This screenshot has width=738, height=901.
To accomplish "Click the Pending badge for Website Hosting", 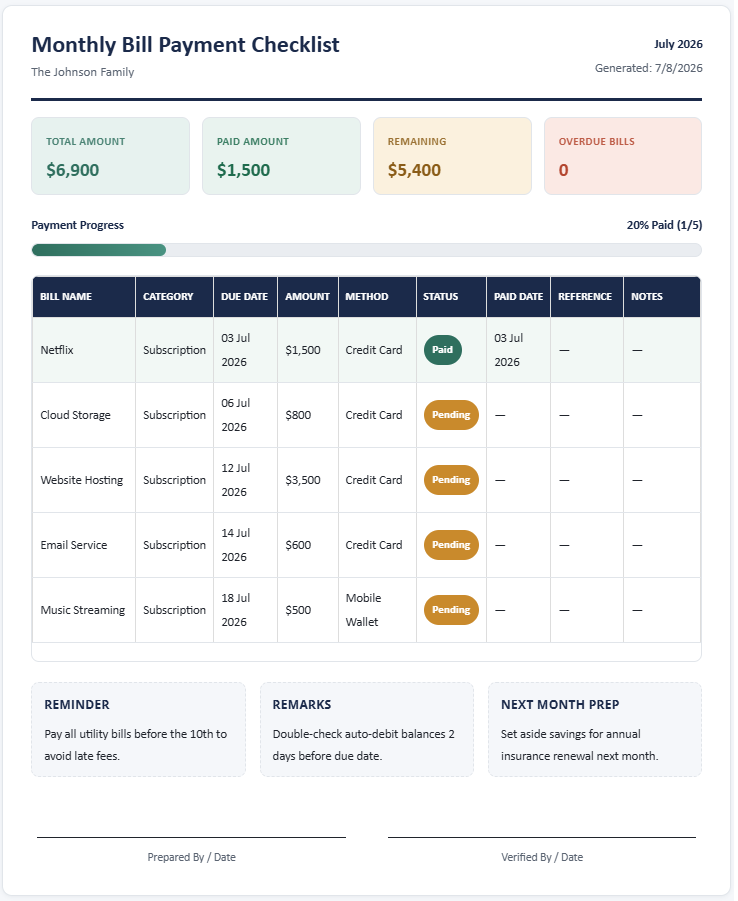I will point(451,480).
